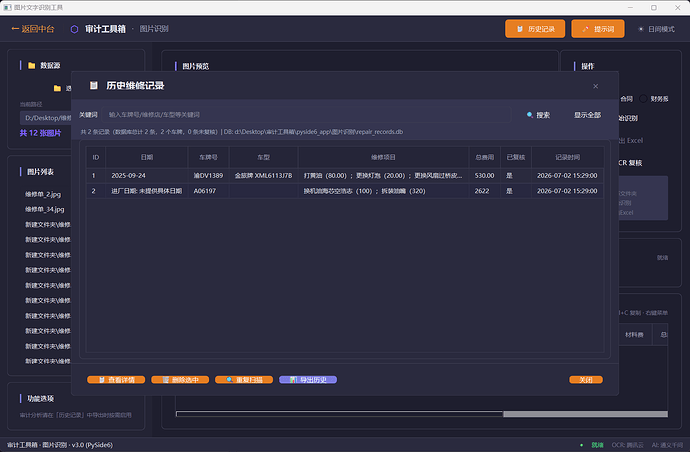
Task: Close the 历史维修记录 dialog with the X
Action: point(595,86)
